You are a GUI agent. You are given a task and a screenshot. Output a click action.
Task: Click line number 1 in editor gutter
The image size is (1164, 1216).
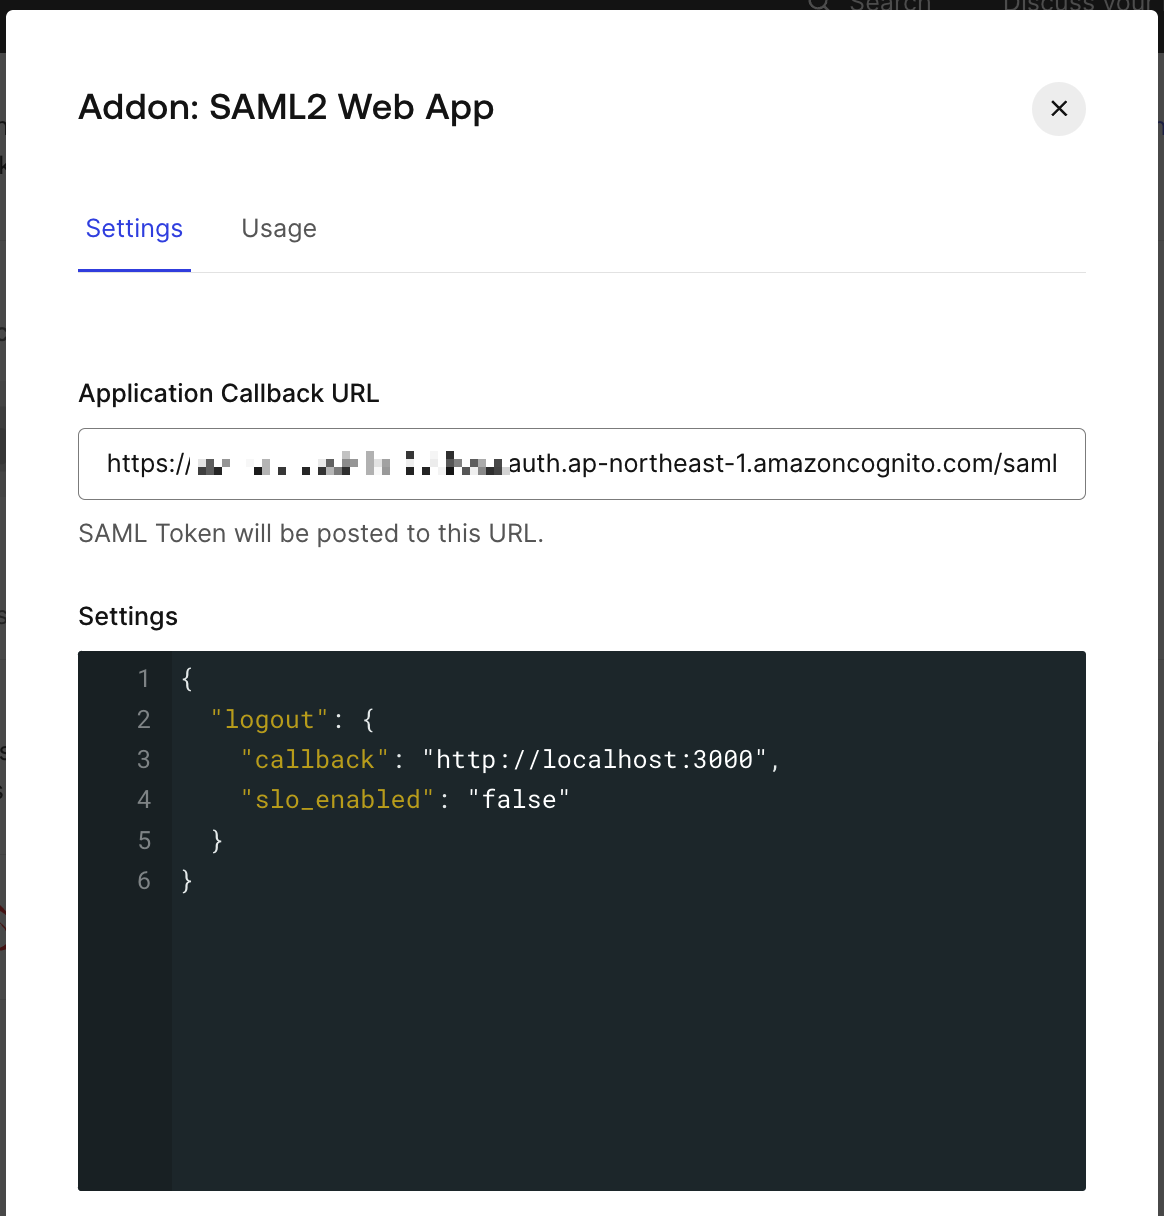[144, 680]
